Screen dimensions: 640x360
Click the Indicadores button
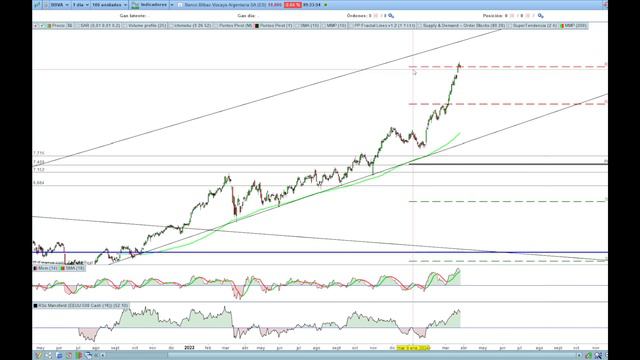(x=150, y=5)
